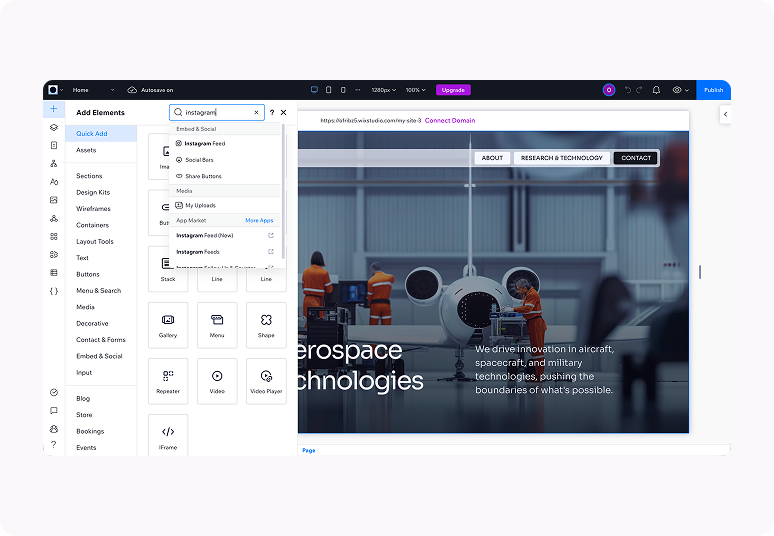Click CONTACT nav button on canvas
Screen dimensions: 774x536
pyautogui.click(x=636, y=158)
